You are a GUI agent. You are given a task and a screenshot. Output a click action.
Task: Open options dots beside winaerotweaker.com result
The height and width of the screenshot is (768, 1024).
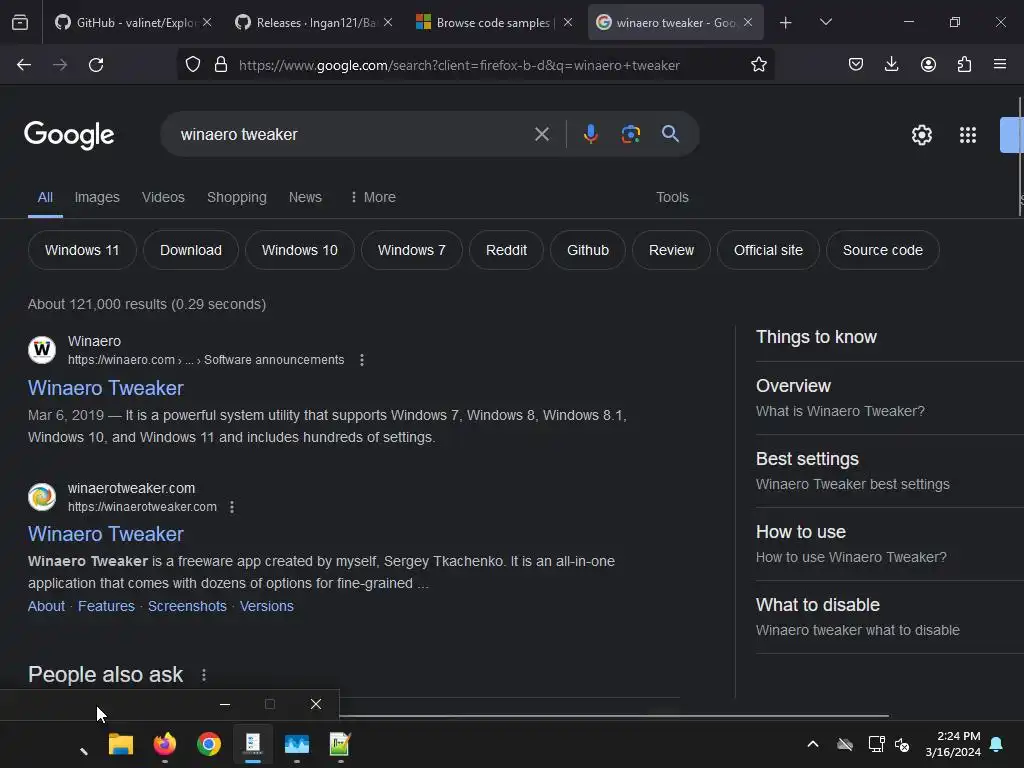[x=232, y=507]
